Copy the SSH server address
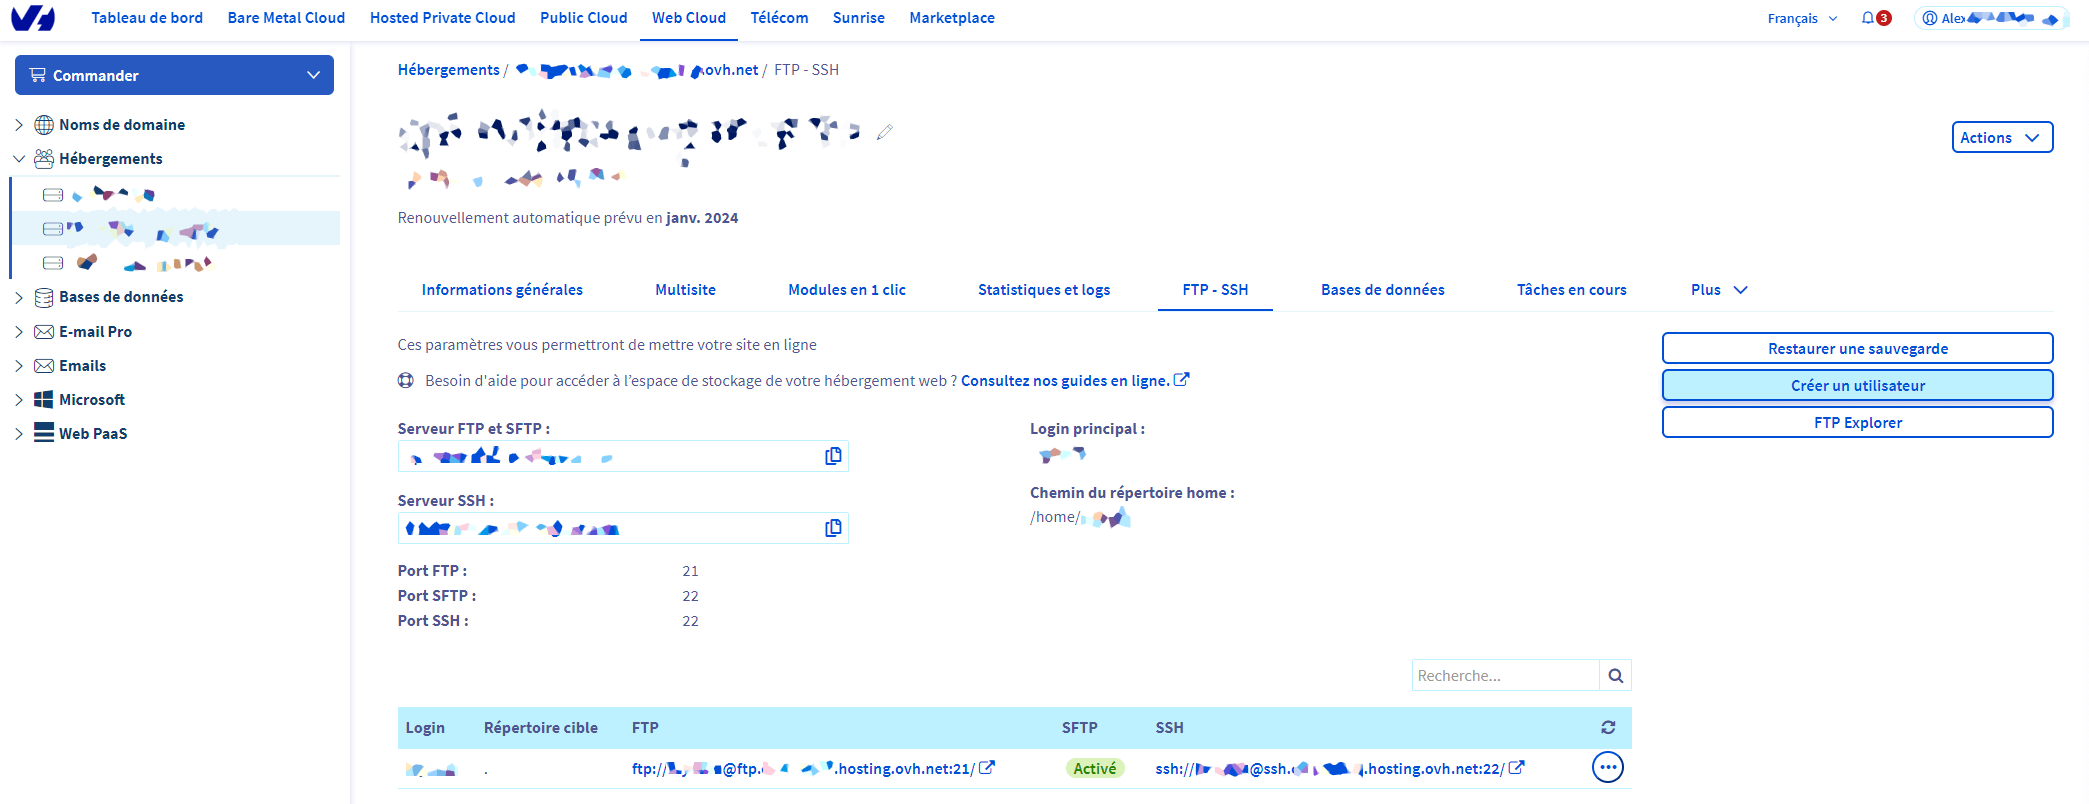The height and width of the screenshot is (804, 2089). pos(832,529)
